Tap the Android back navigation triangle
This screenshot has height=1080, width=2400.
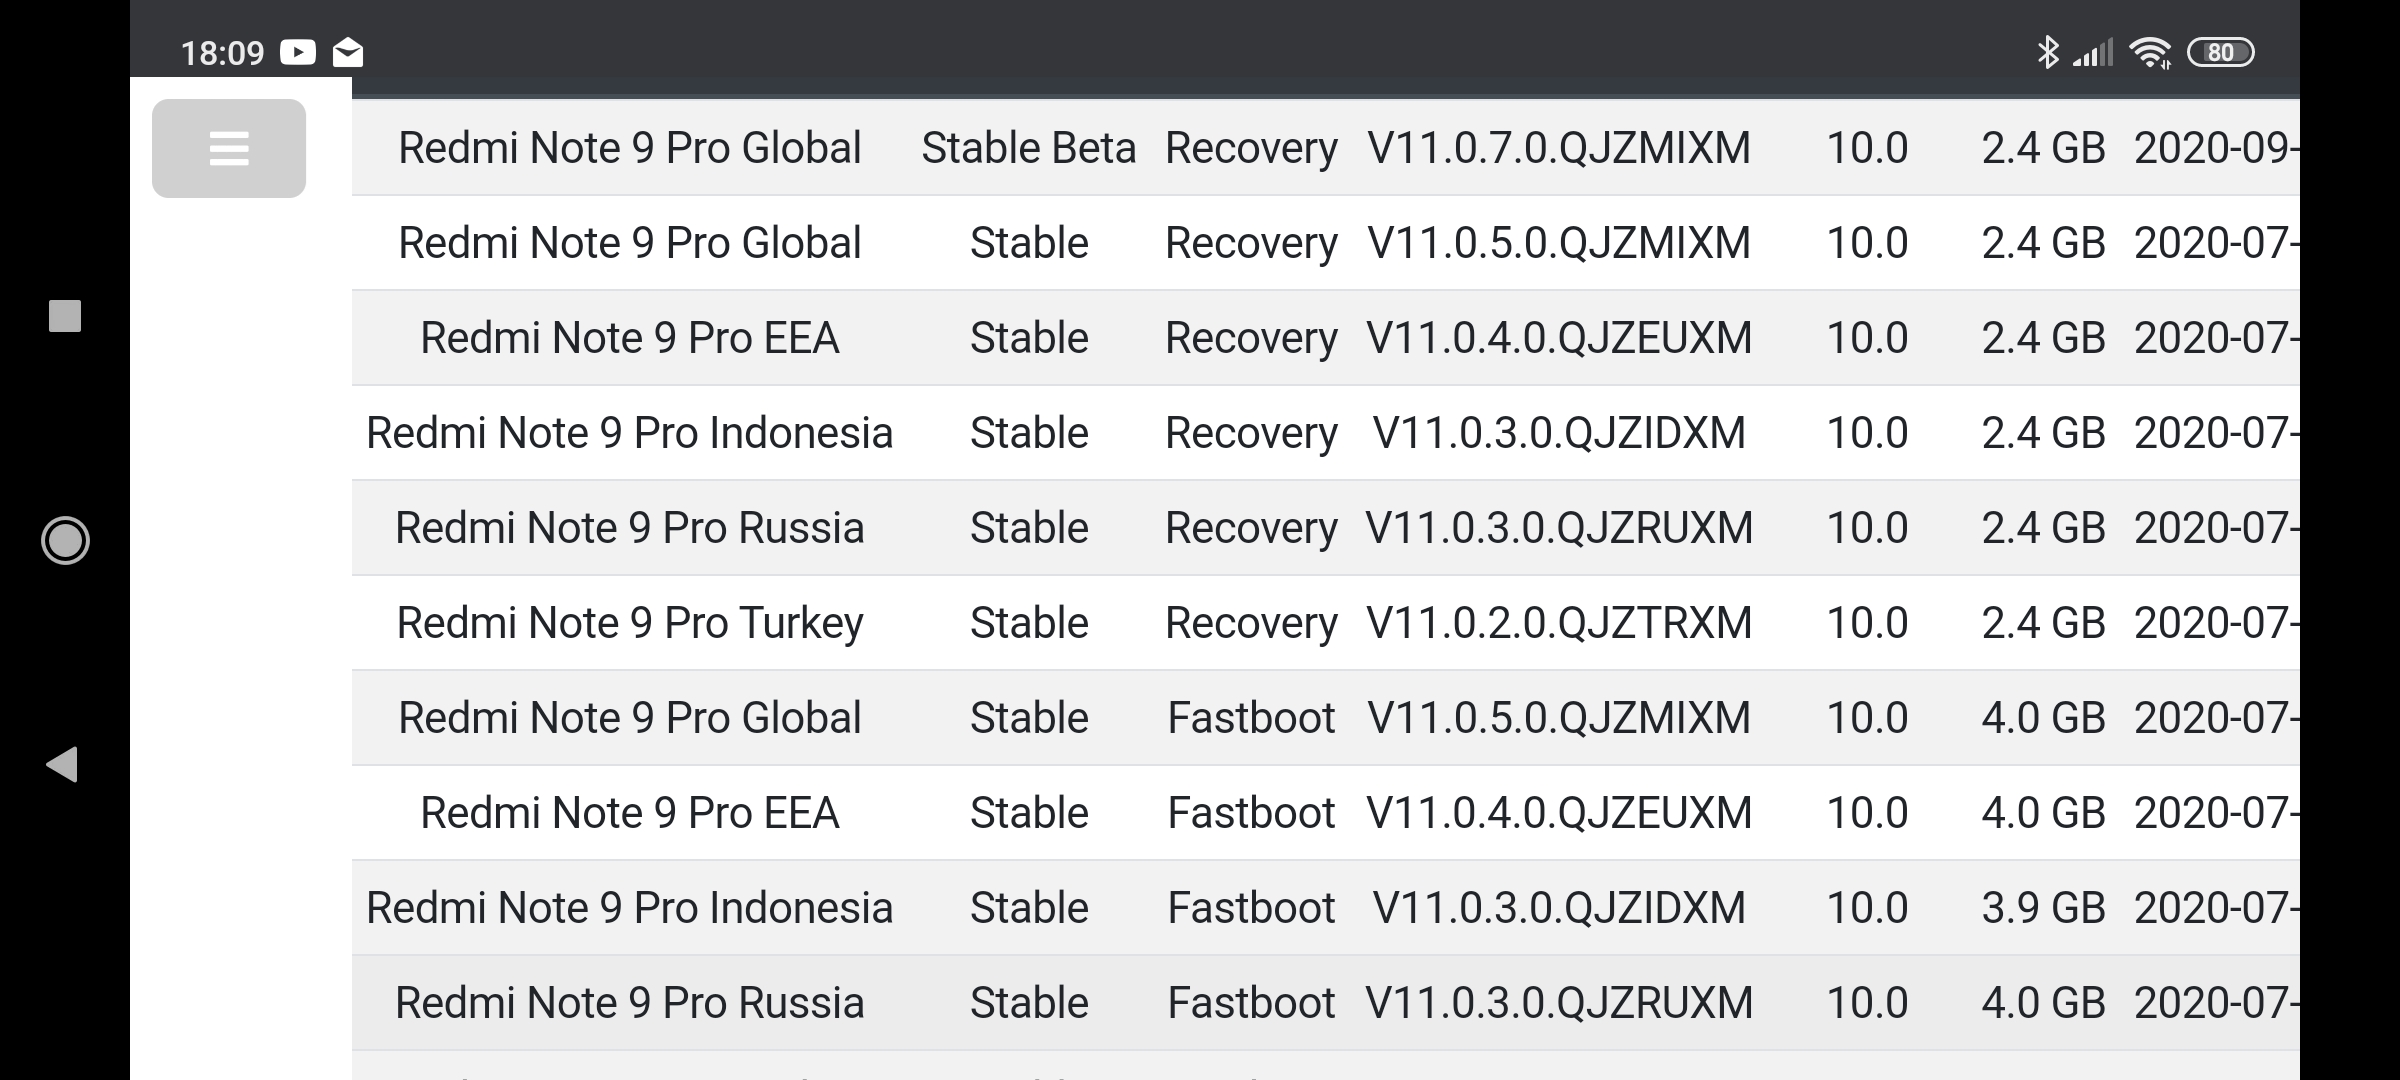(x=63, y=764)
